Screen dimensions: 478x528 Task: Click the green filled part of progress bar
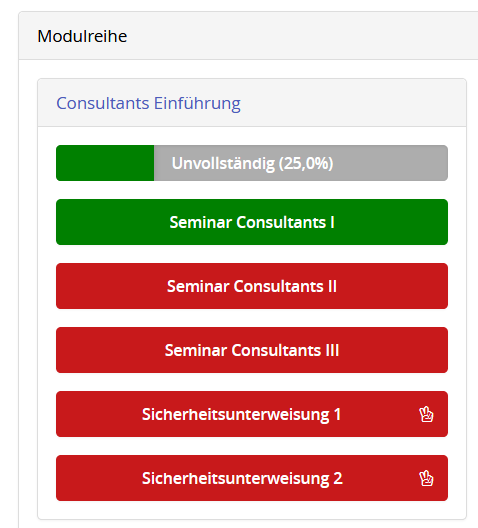click(x=105, y=163)
